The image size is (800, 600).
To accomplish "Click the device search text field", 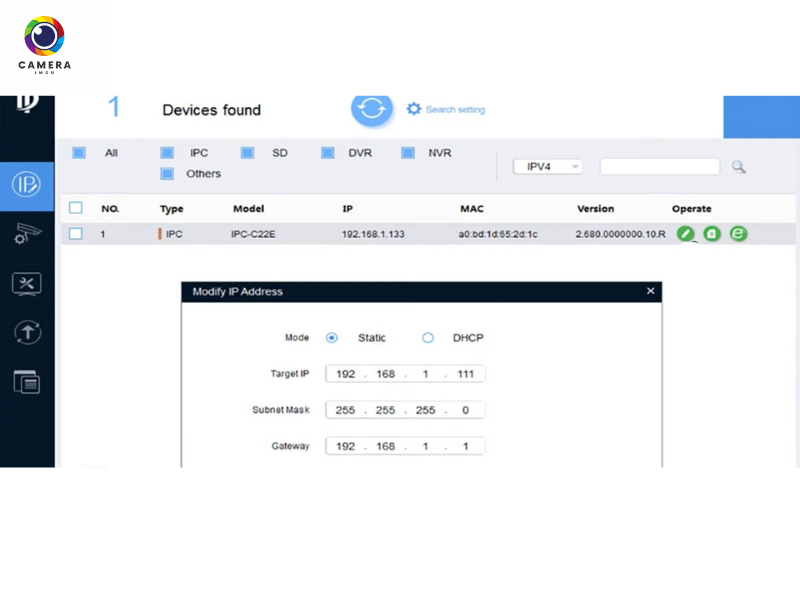I will pos(659,167).
